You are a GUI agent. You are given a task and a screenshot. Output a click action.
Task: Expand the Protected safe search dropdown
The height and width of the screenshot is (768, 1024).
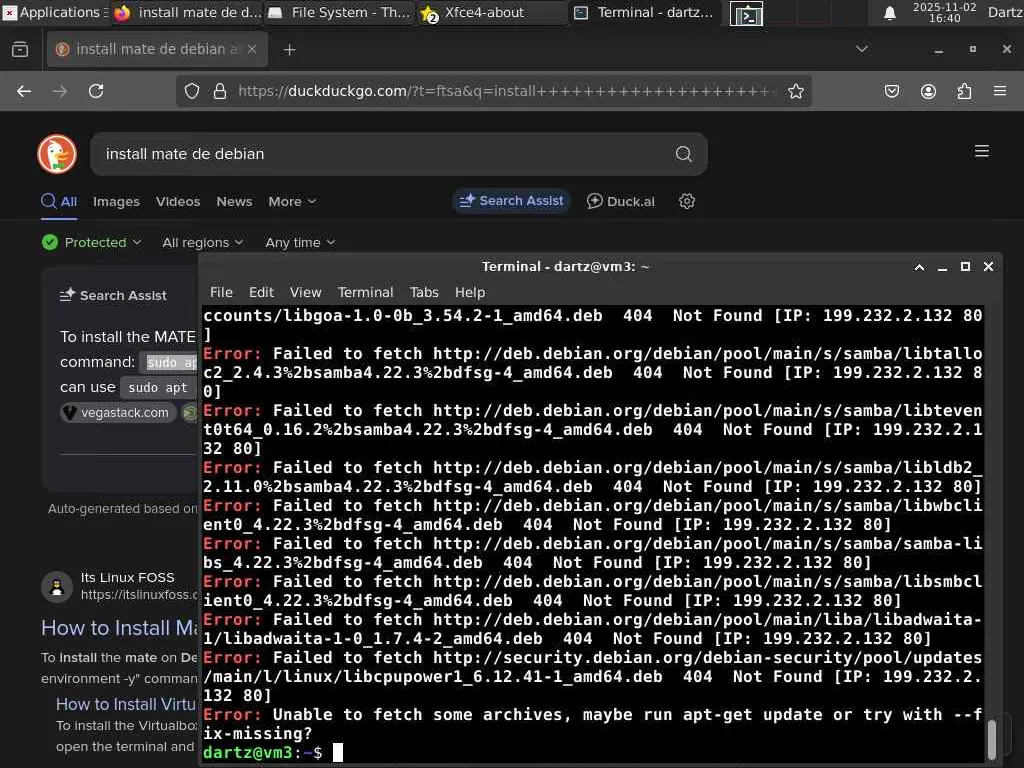point(91,242)
